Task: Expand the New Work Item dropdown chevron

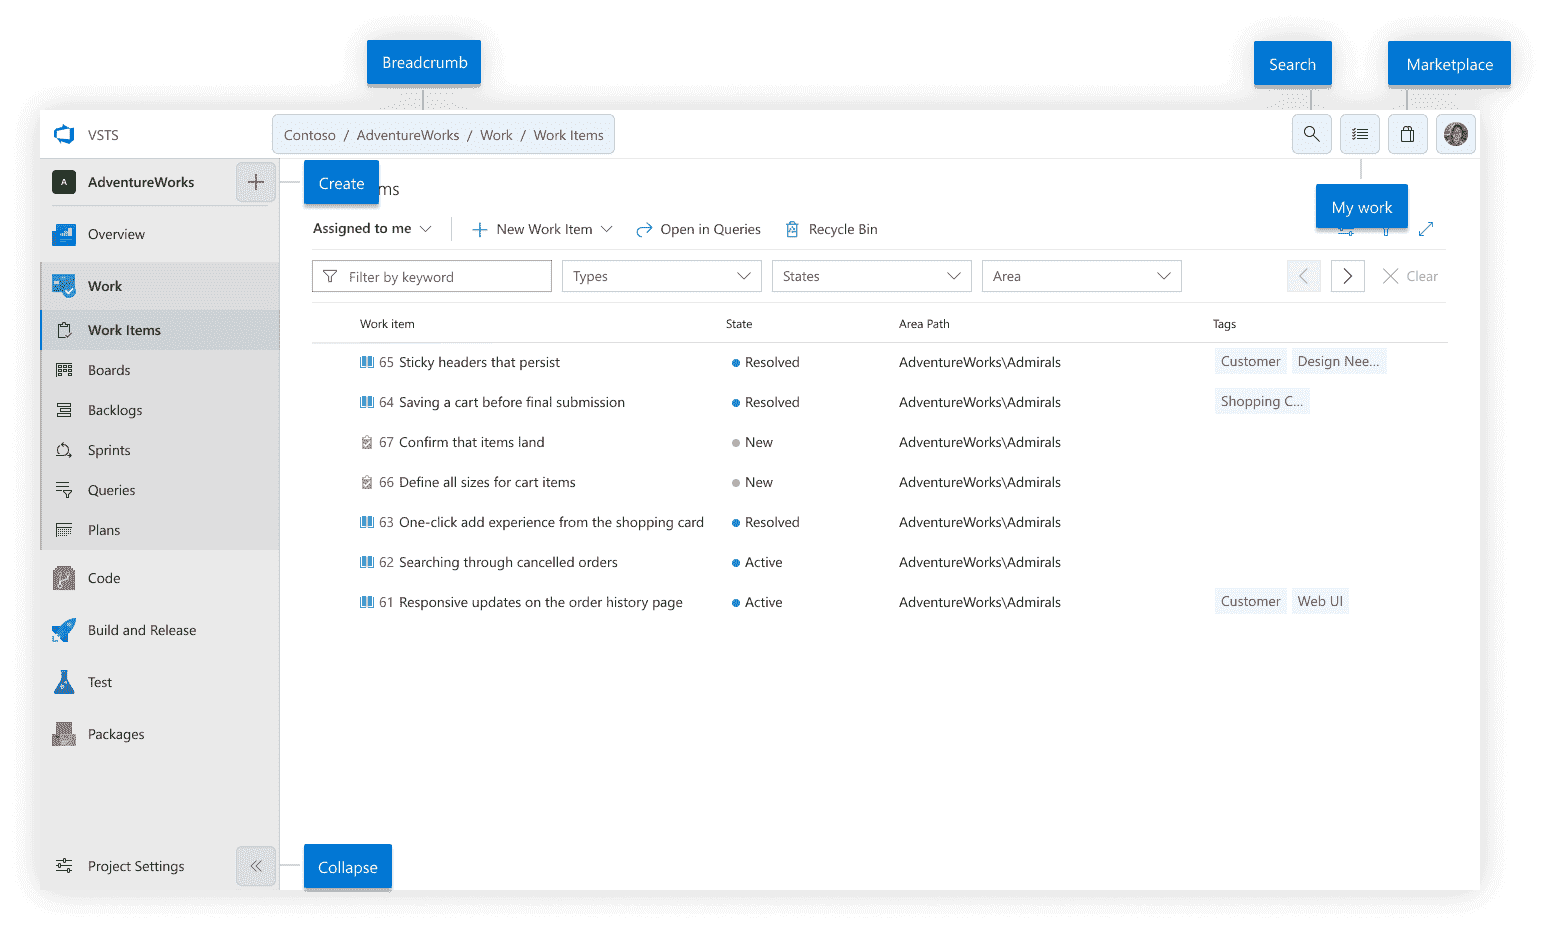Action: [x=606, y=229]
